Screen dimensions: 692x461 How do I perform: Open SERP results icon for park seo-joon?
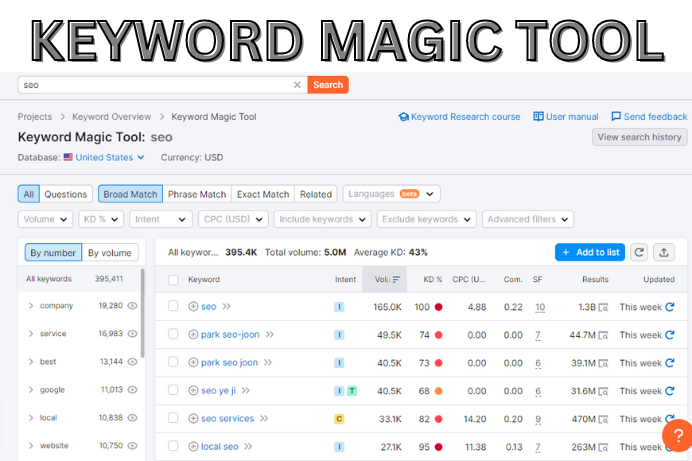click(x=604, y=335)
